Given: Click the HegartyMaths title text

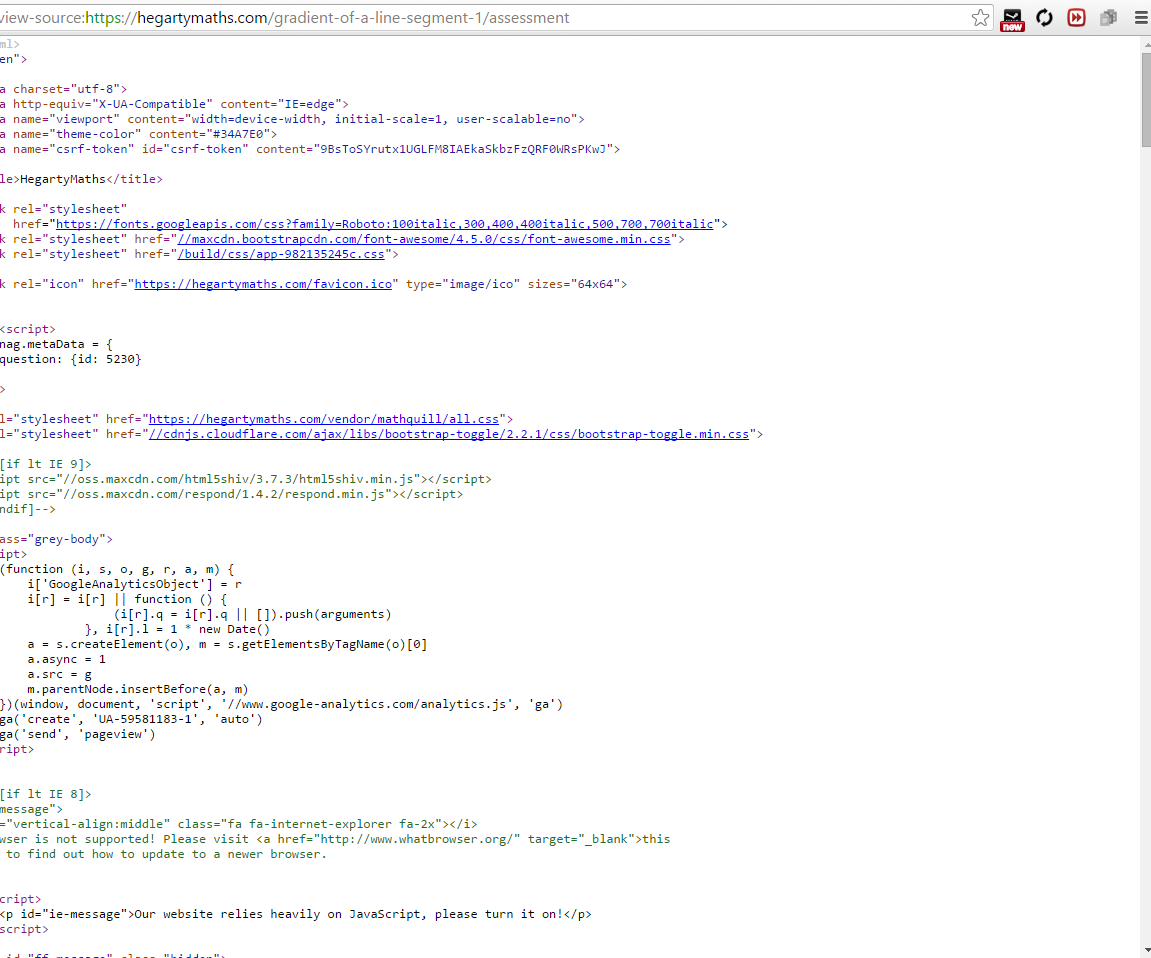Looking at the screenshot, I should coord(63,179).
